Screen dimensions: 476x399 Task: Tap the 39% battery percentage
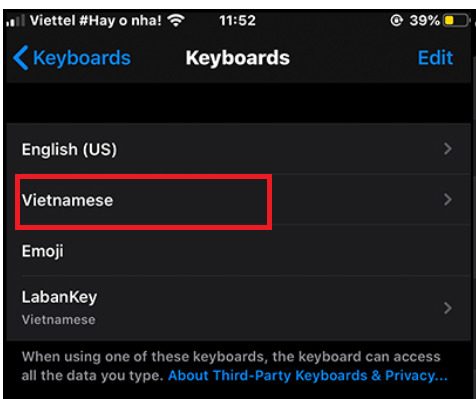pos(425,21)
